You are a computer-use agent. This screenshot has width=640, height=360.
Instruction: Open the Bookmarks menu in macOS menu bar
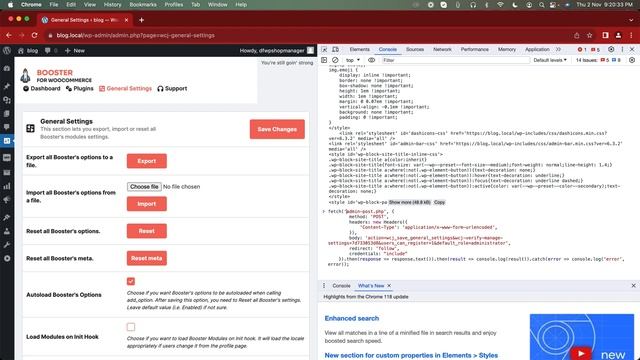(143, 5)
